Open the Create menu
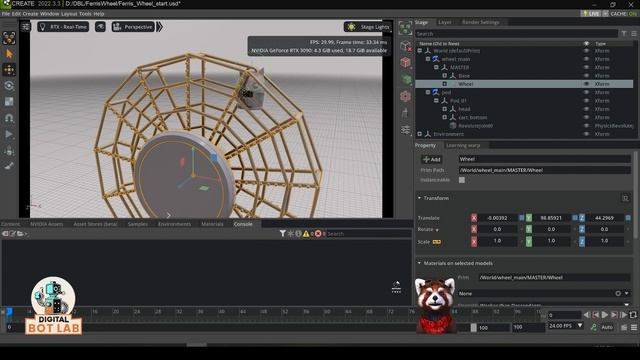The width and height of the screenshot is (640, 360). click(30, 13)
